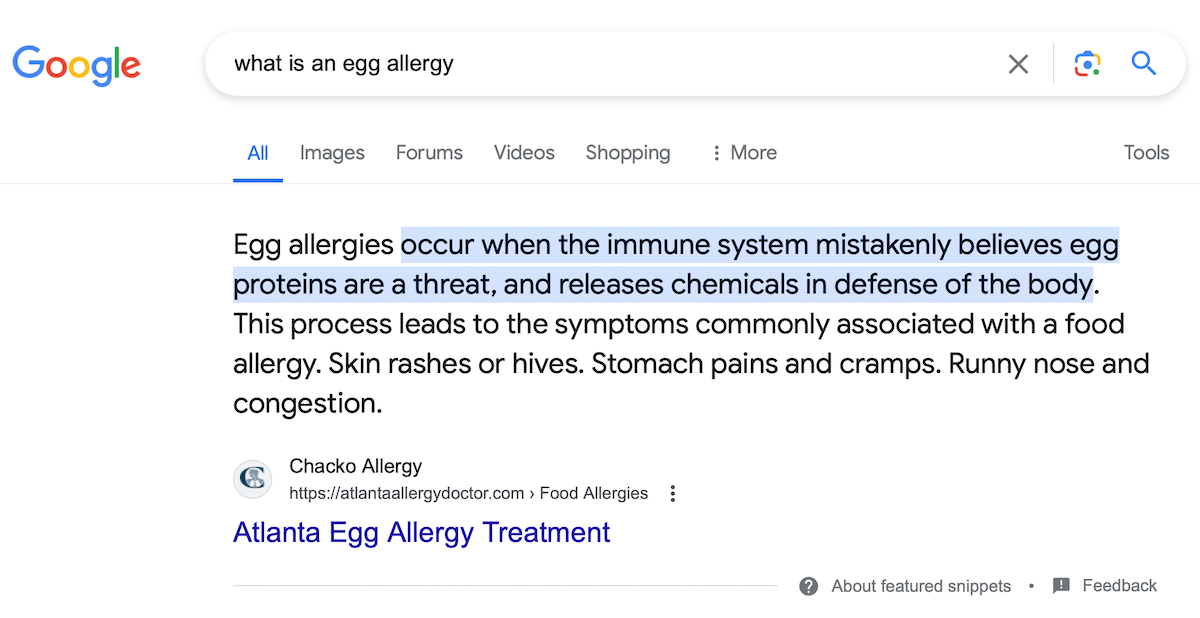Click inside the search input field
Image resolution: width=1200 pixels, height=618 pixels.
[600, 63]
